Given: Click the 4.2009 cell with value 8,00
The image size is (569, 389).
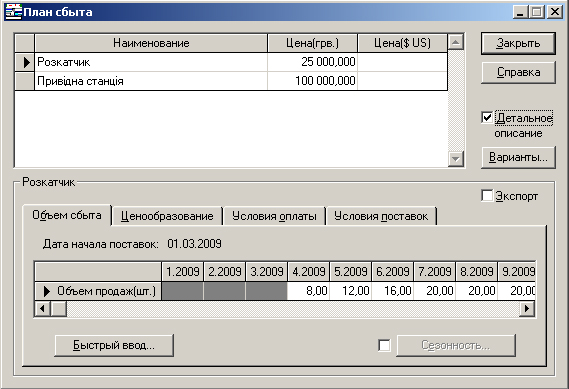Looking at the screenshot, I should [x=308, y=291].
